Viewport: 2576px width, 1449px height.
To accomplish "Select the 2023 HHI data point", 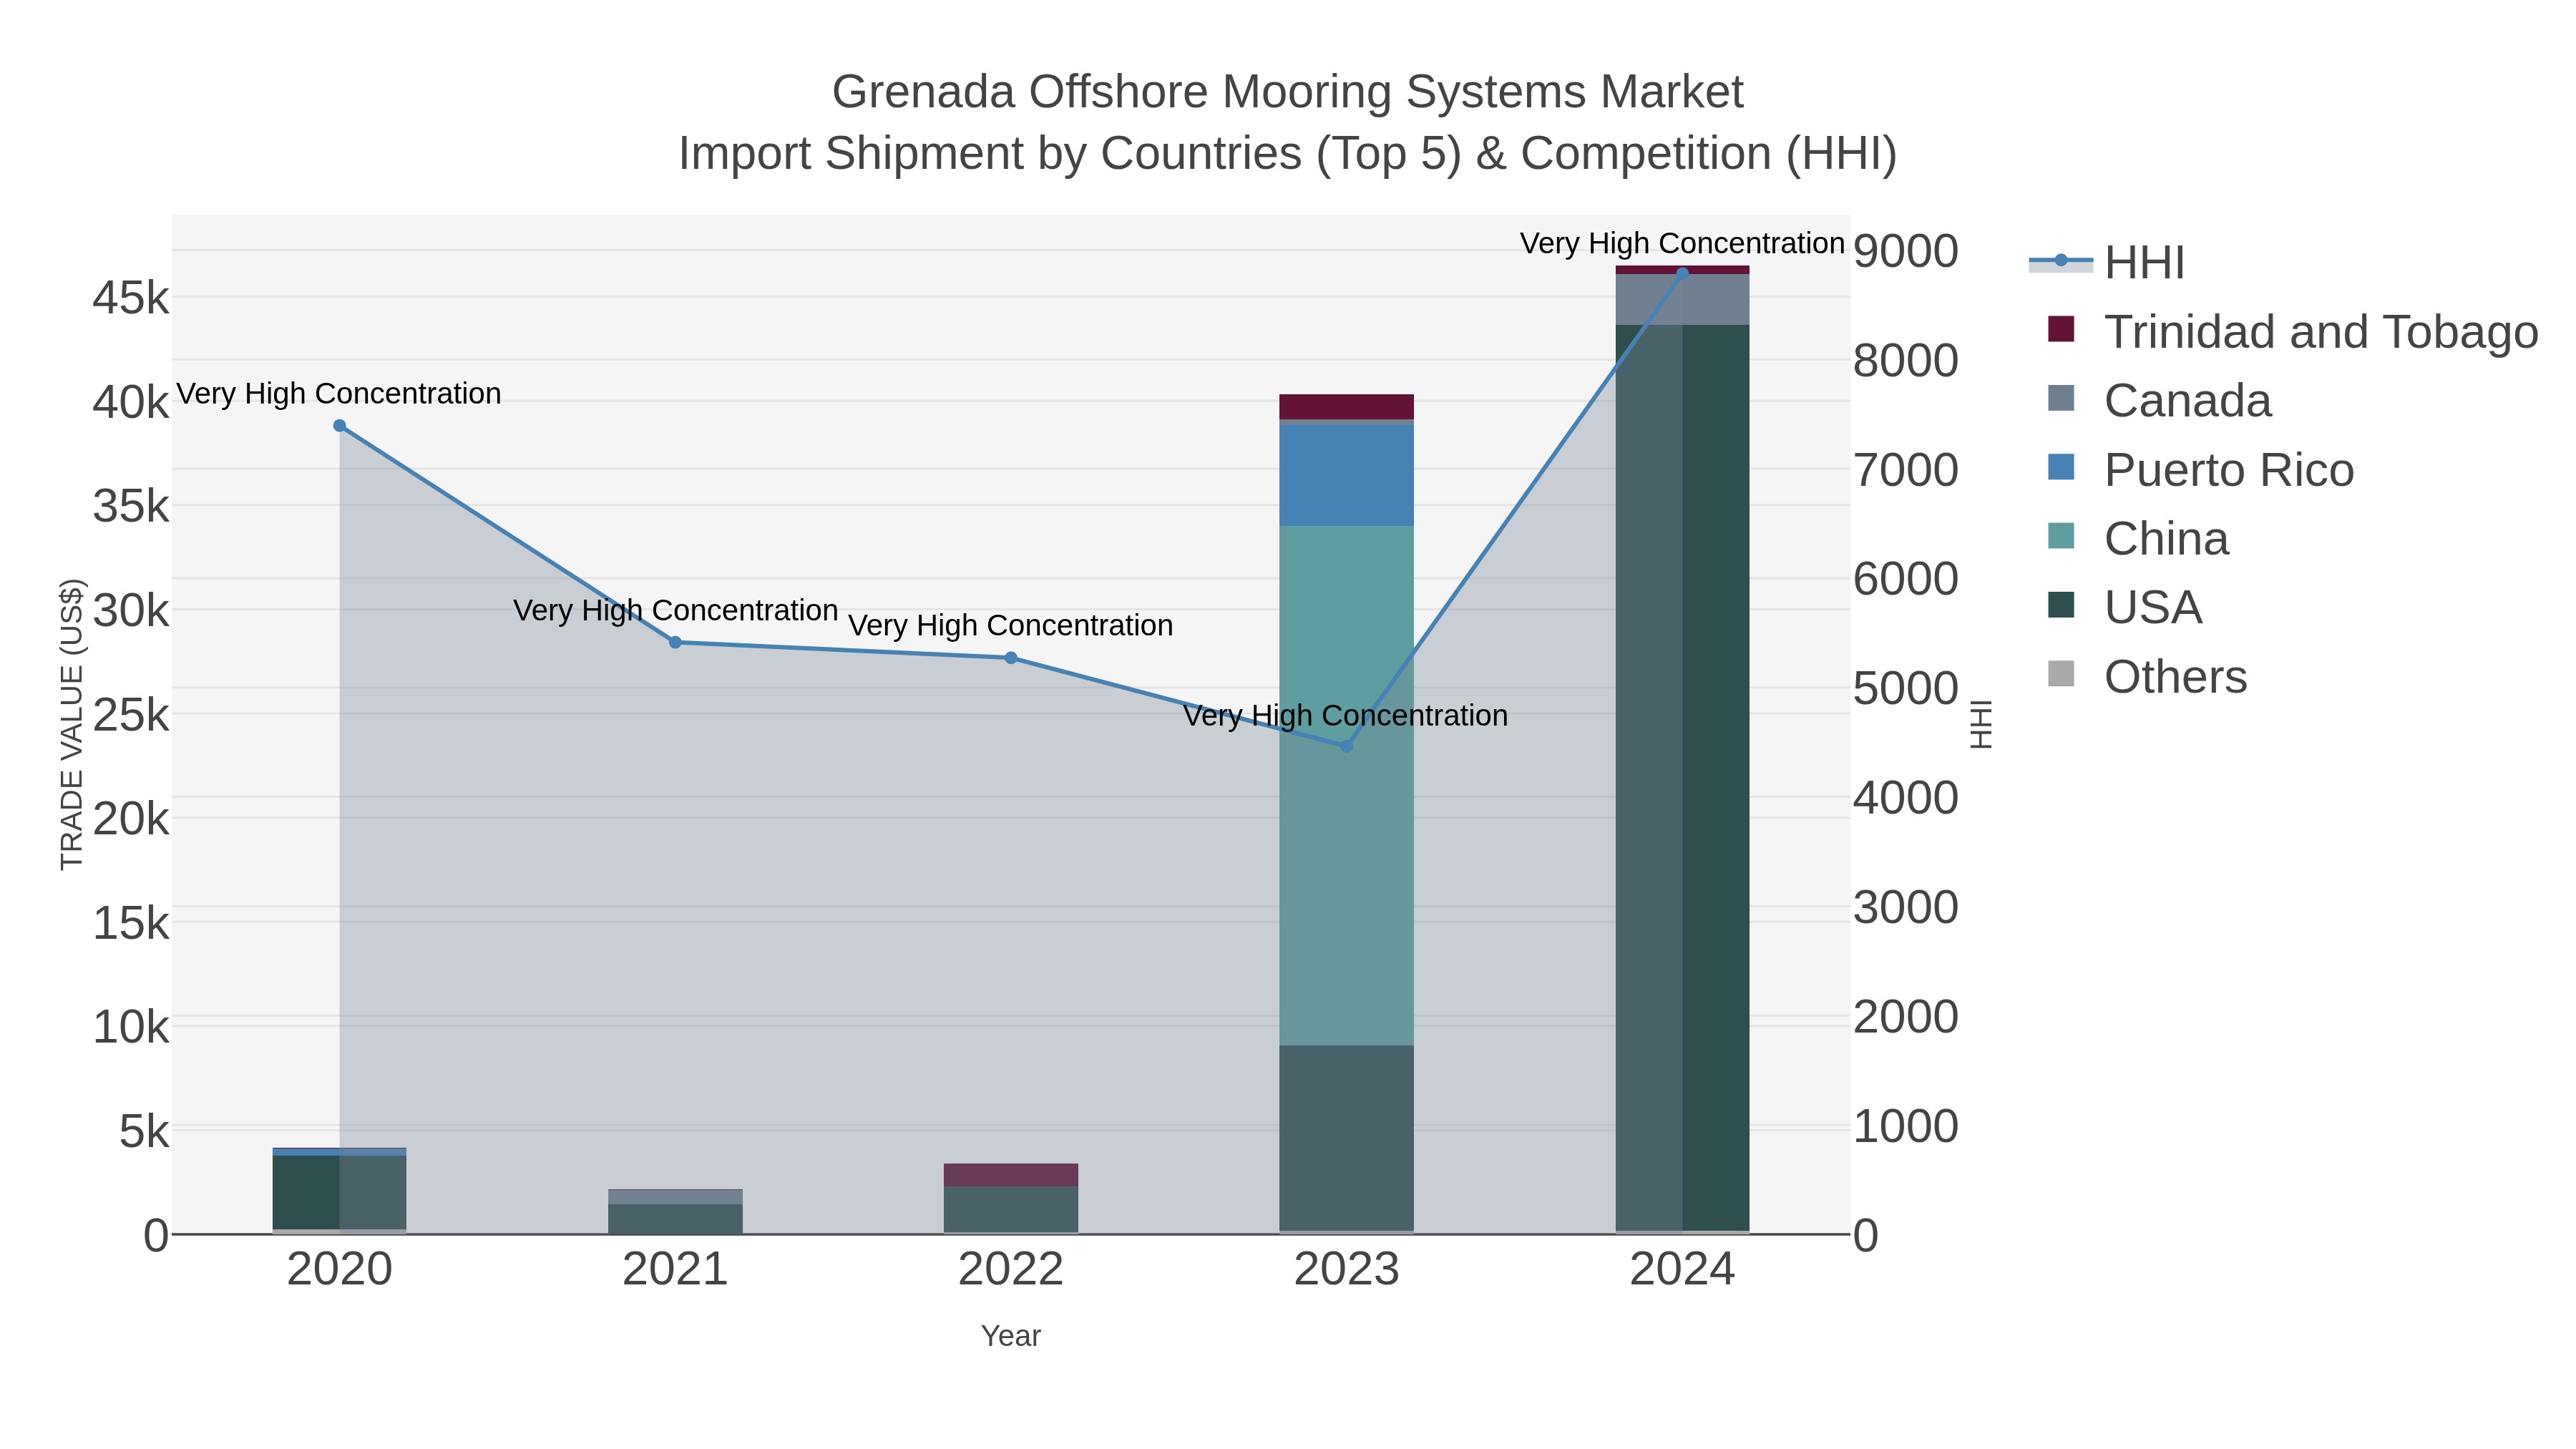I will tap(1346, 746).
